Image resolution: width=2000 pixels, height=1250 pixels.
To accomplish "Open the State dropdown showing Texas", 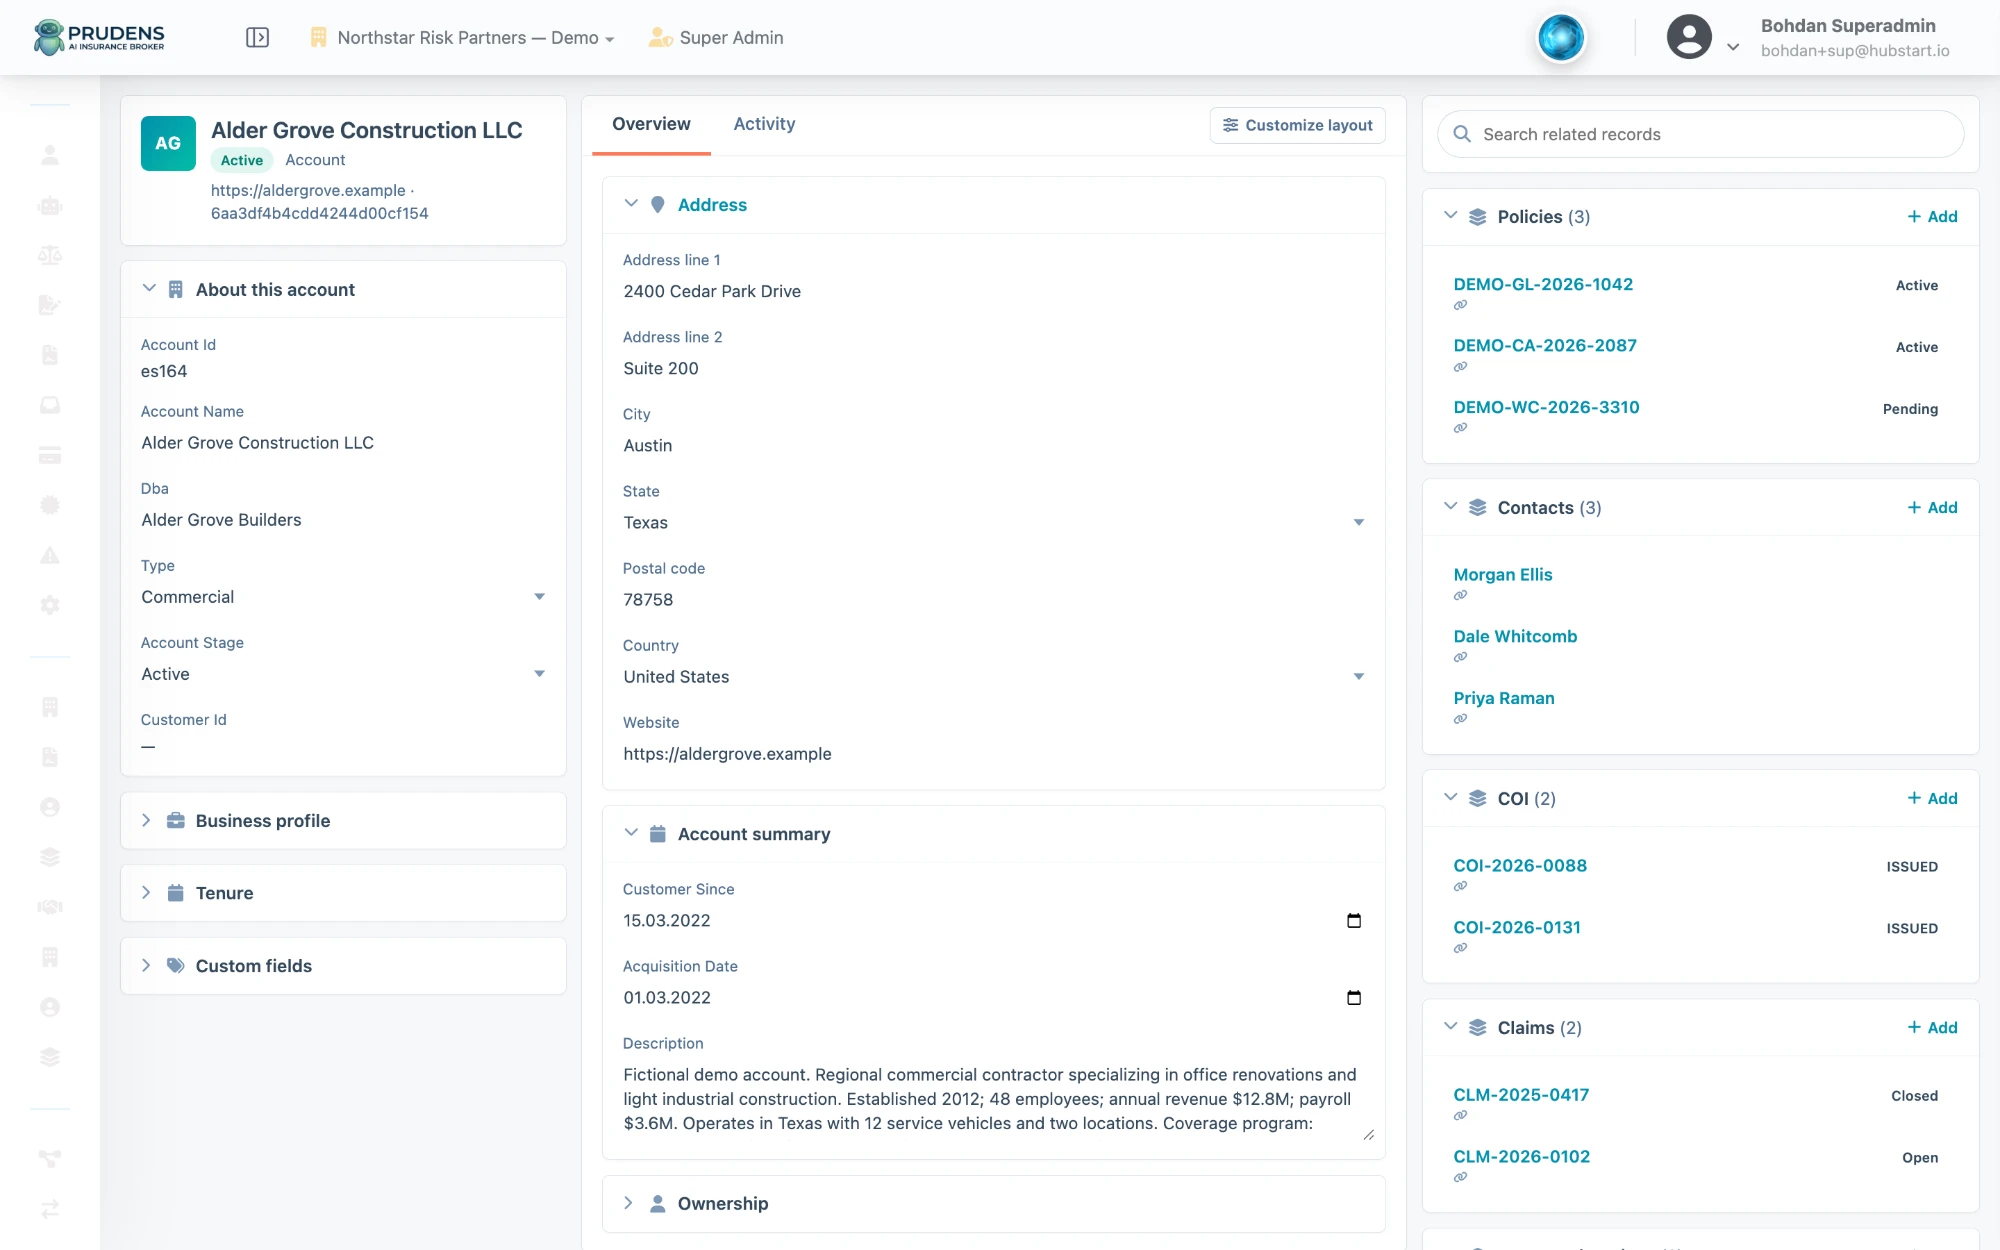I will point(994,522).
